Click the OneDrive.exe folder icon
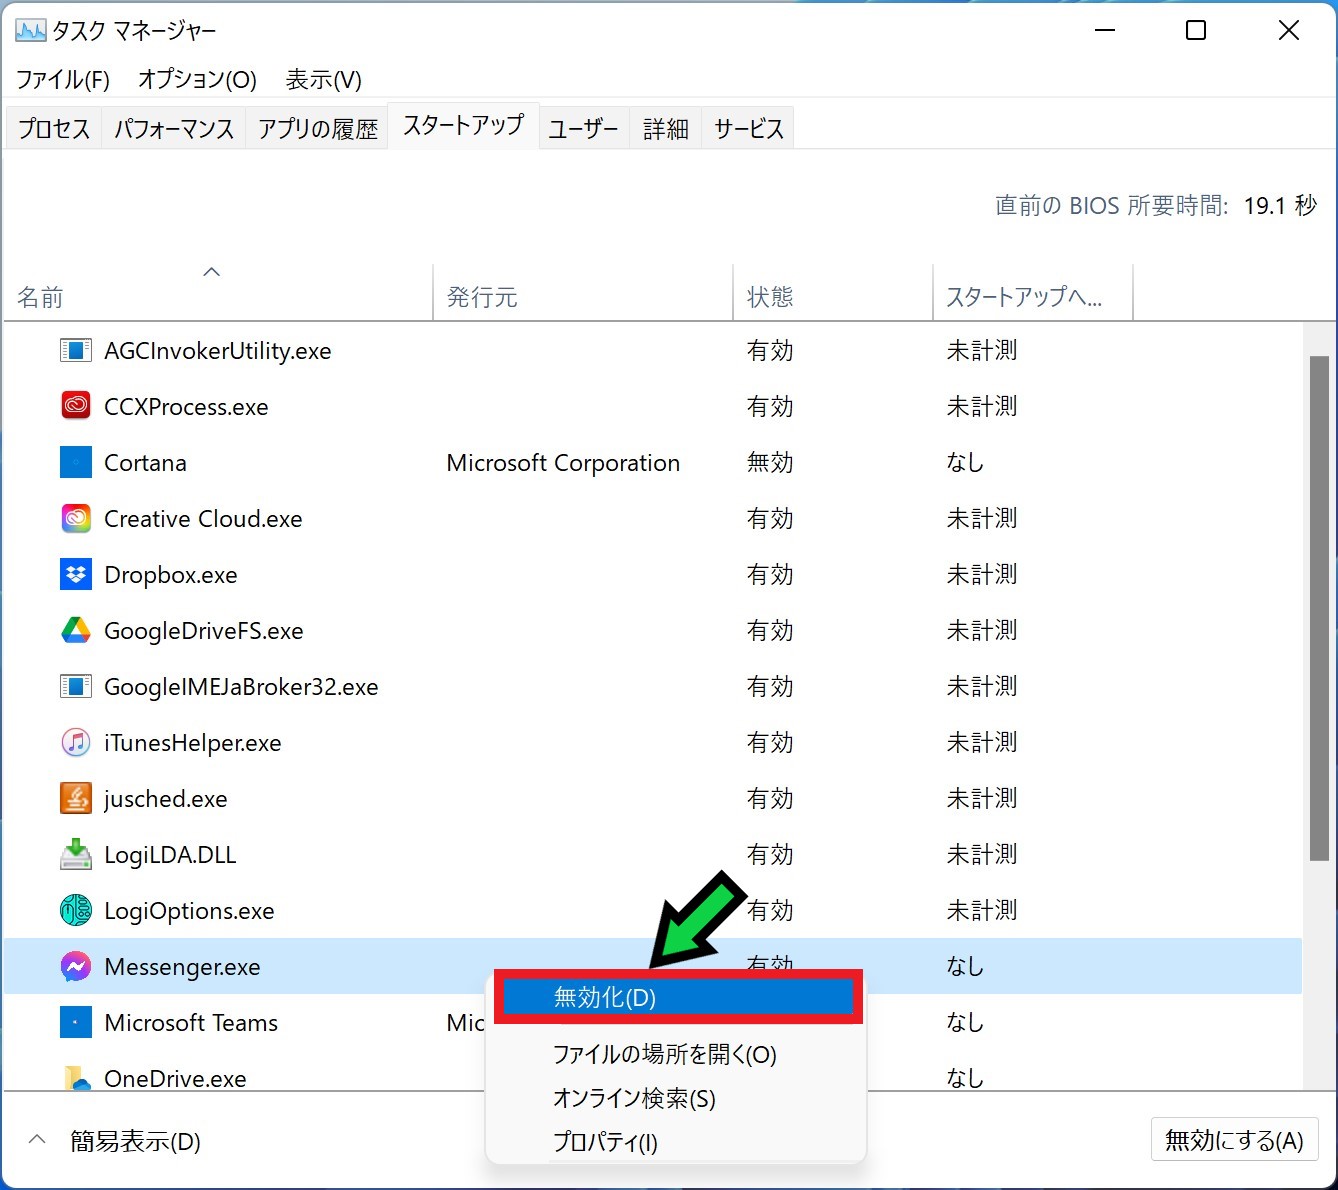 76,1078
